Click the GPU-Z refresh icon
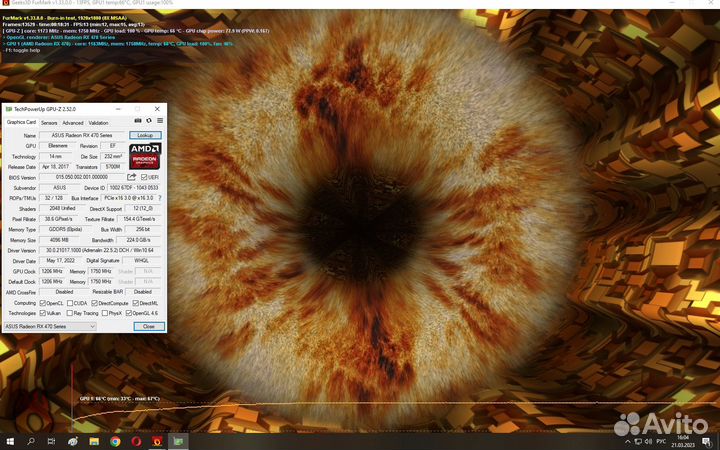The width and height of the screenshot is (720, 450). (149, 122)
